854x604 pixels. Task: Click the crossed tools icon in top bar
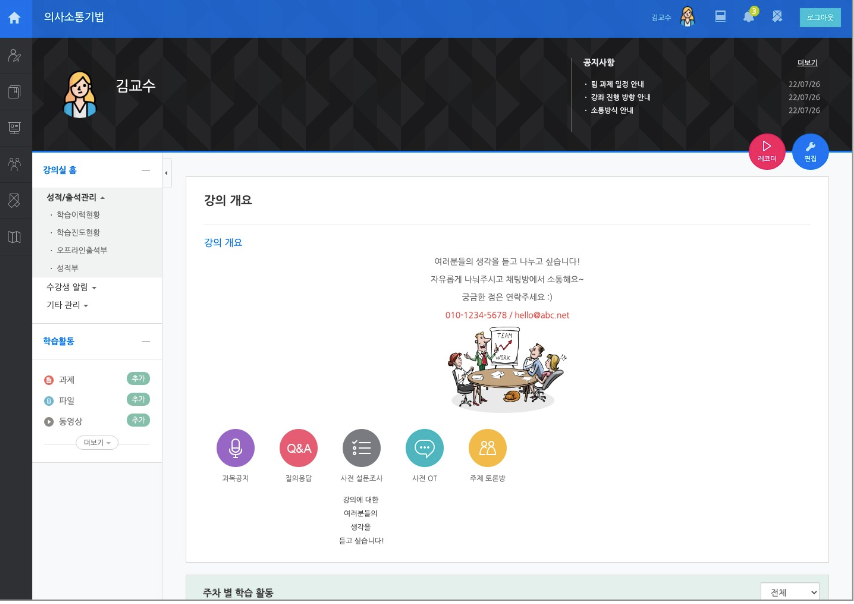777,16
